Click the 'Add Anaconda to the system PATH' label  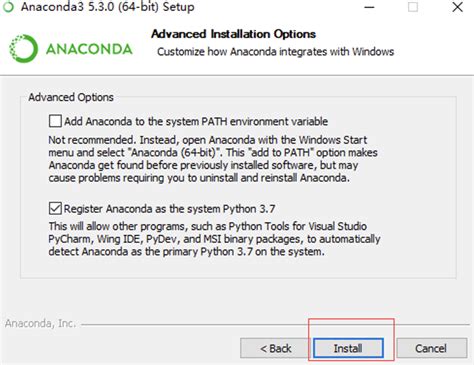coord(196,121)
